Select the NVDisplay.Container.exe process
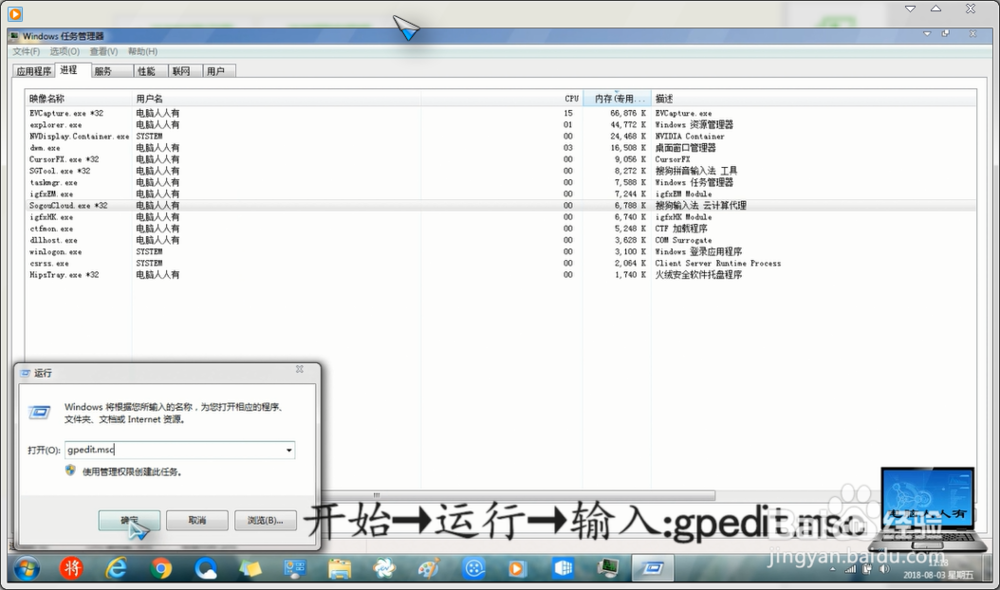Image resolution: width=1000 pixels, height=590 pixels. [x=500, y=136]
